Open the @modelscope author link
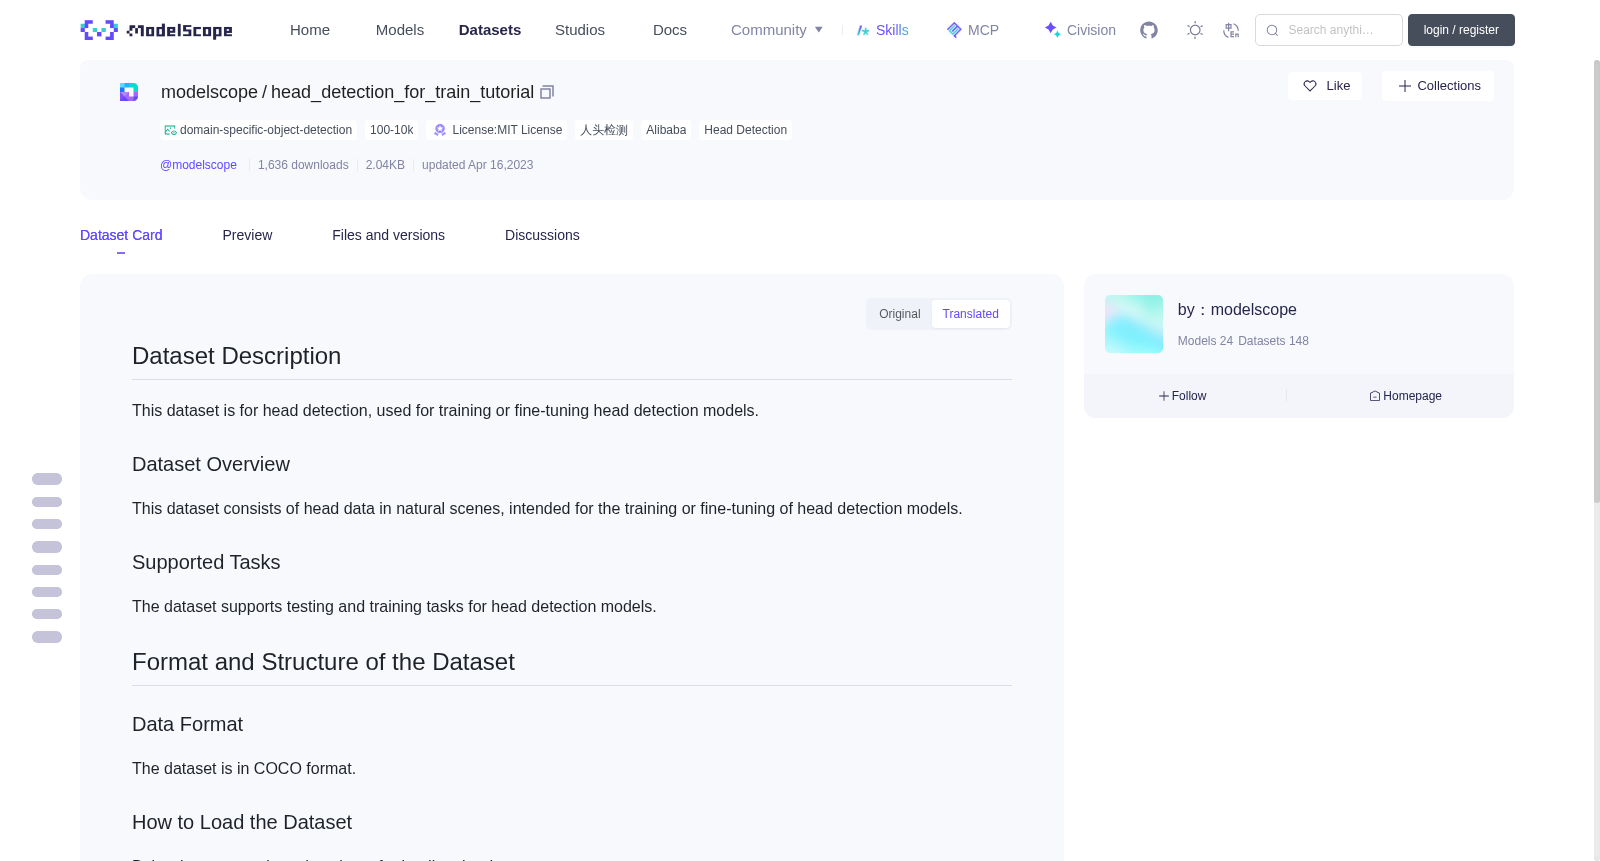This screenshot has height=861, width=1600. (x=198, y=165)
